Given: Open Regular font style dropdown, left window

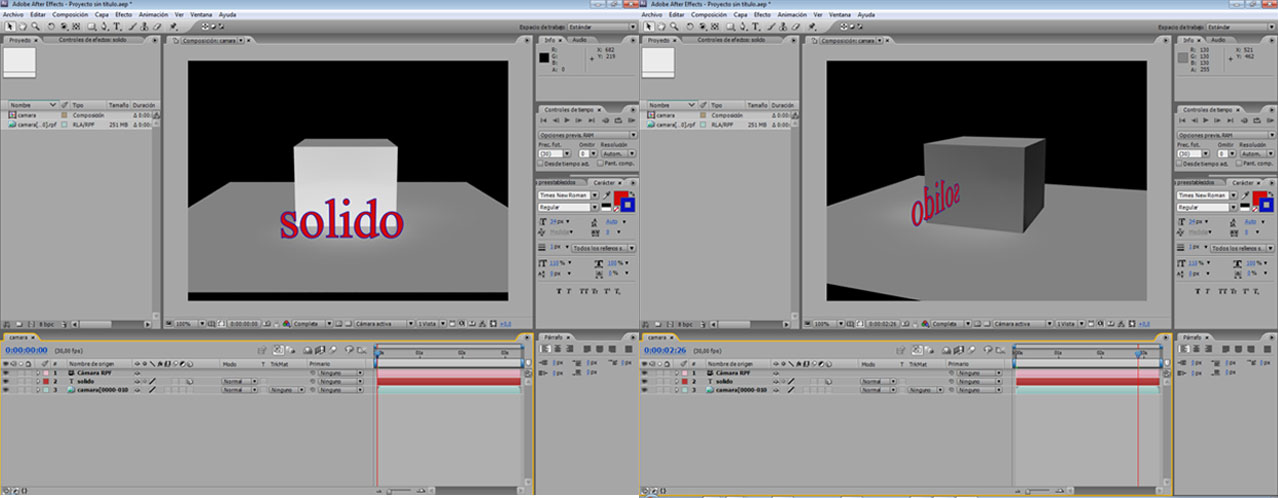Looking at the screenshot, I should tap(569, 207).
